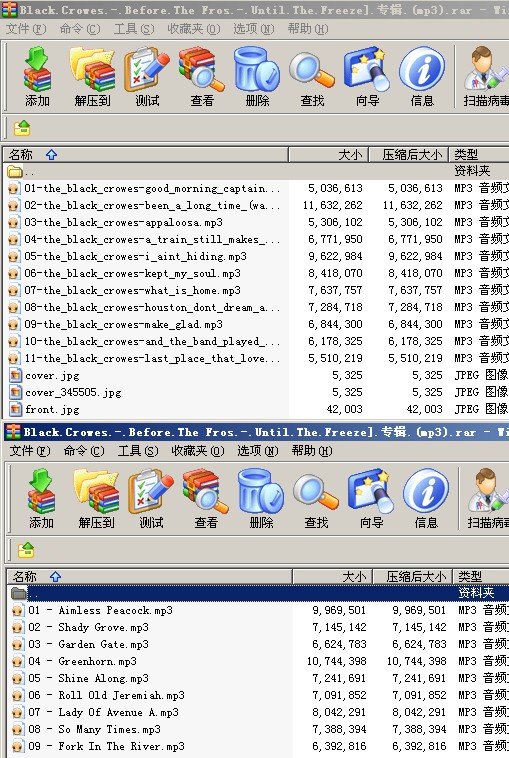Sort by 压缩后大小 column in top window

pyautogui.click(x=408, y=155)
